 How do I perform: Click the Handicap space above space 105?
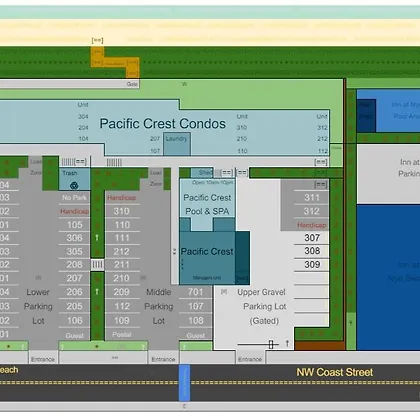point(74,211)
